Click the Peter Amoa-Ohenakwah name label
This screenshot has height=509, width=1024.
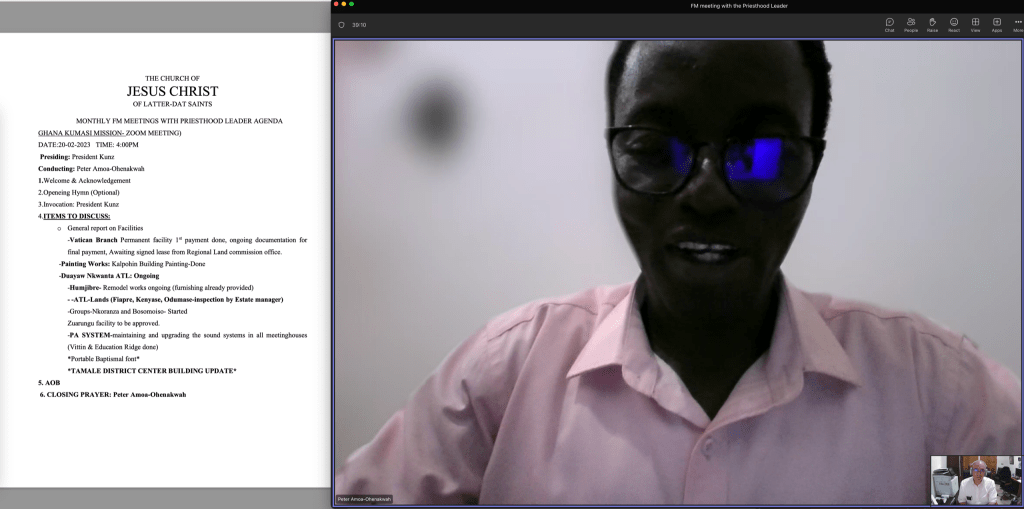[364, 498]
